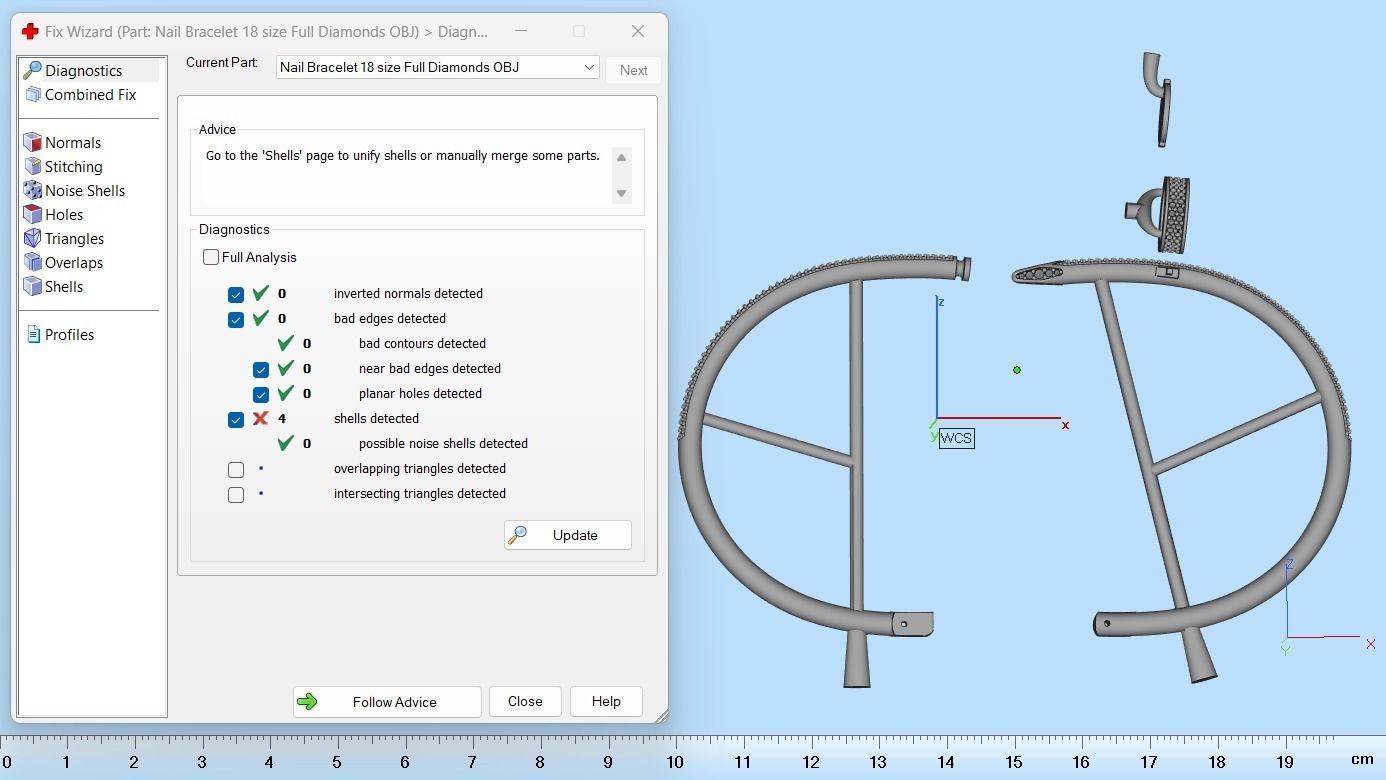Screen dimensions: 1386x780
Task: Click 'bad contours detected' text
Action: coord(422,343)
